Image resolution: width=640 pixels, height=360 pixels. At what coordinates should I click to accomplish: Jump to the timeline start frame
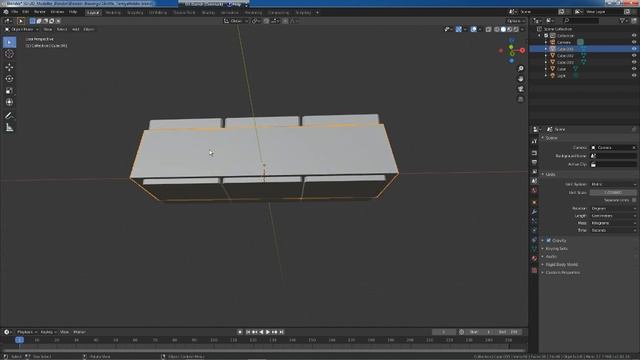248,332
